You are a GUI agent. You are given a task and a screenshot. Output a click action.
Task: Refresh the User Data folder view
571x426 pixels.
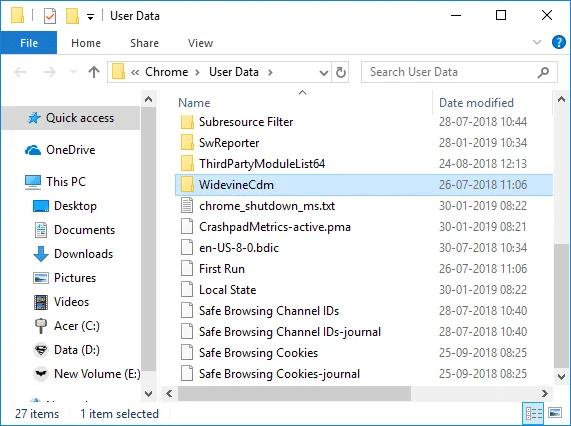pyautogui.click(x=340, y=72)
